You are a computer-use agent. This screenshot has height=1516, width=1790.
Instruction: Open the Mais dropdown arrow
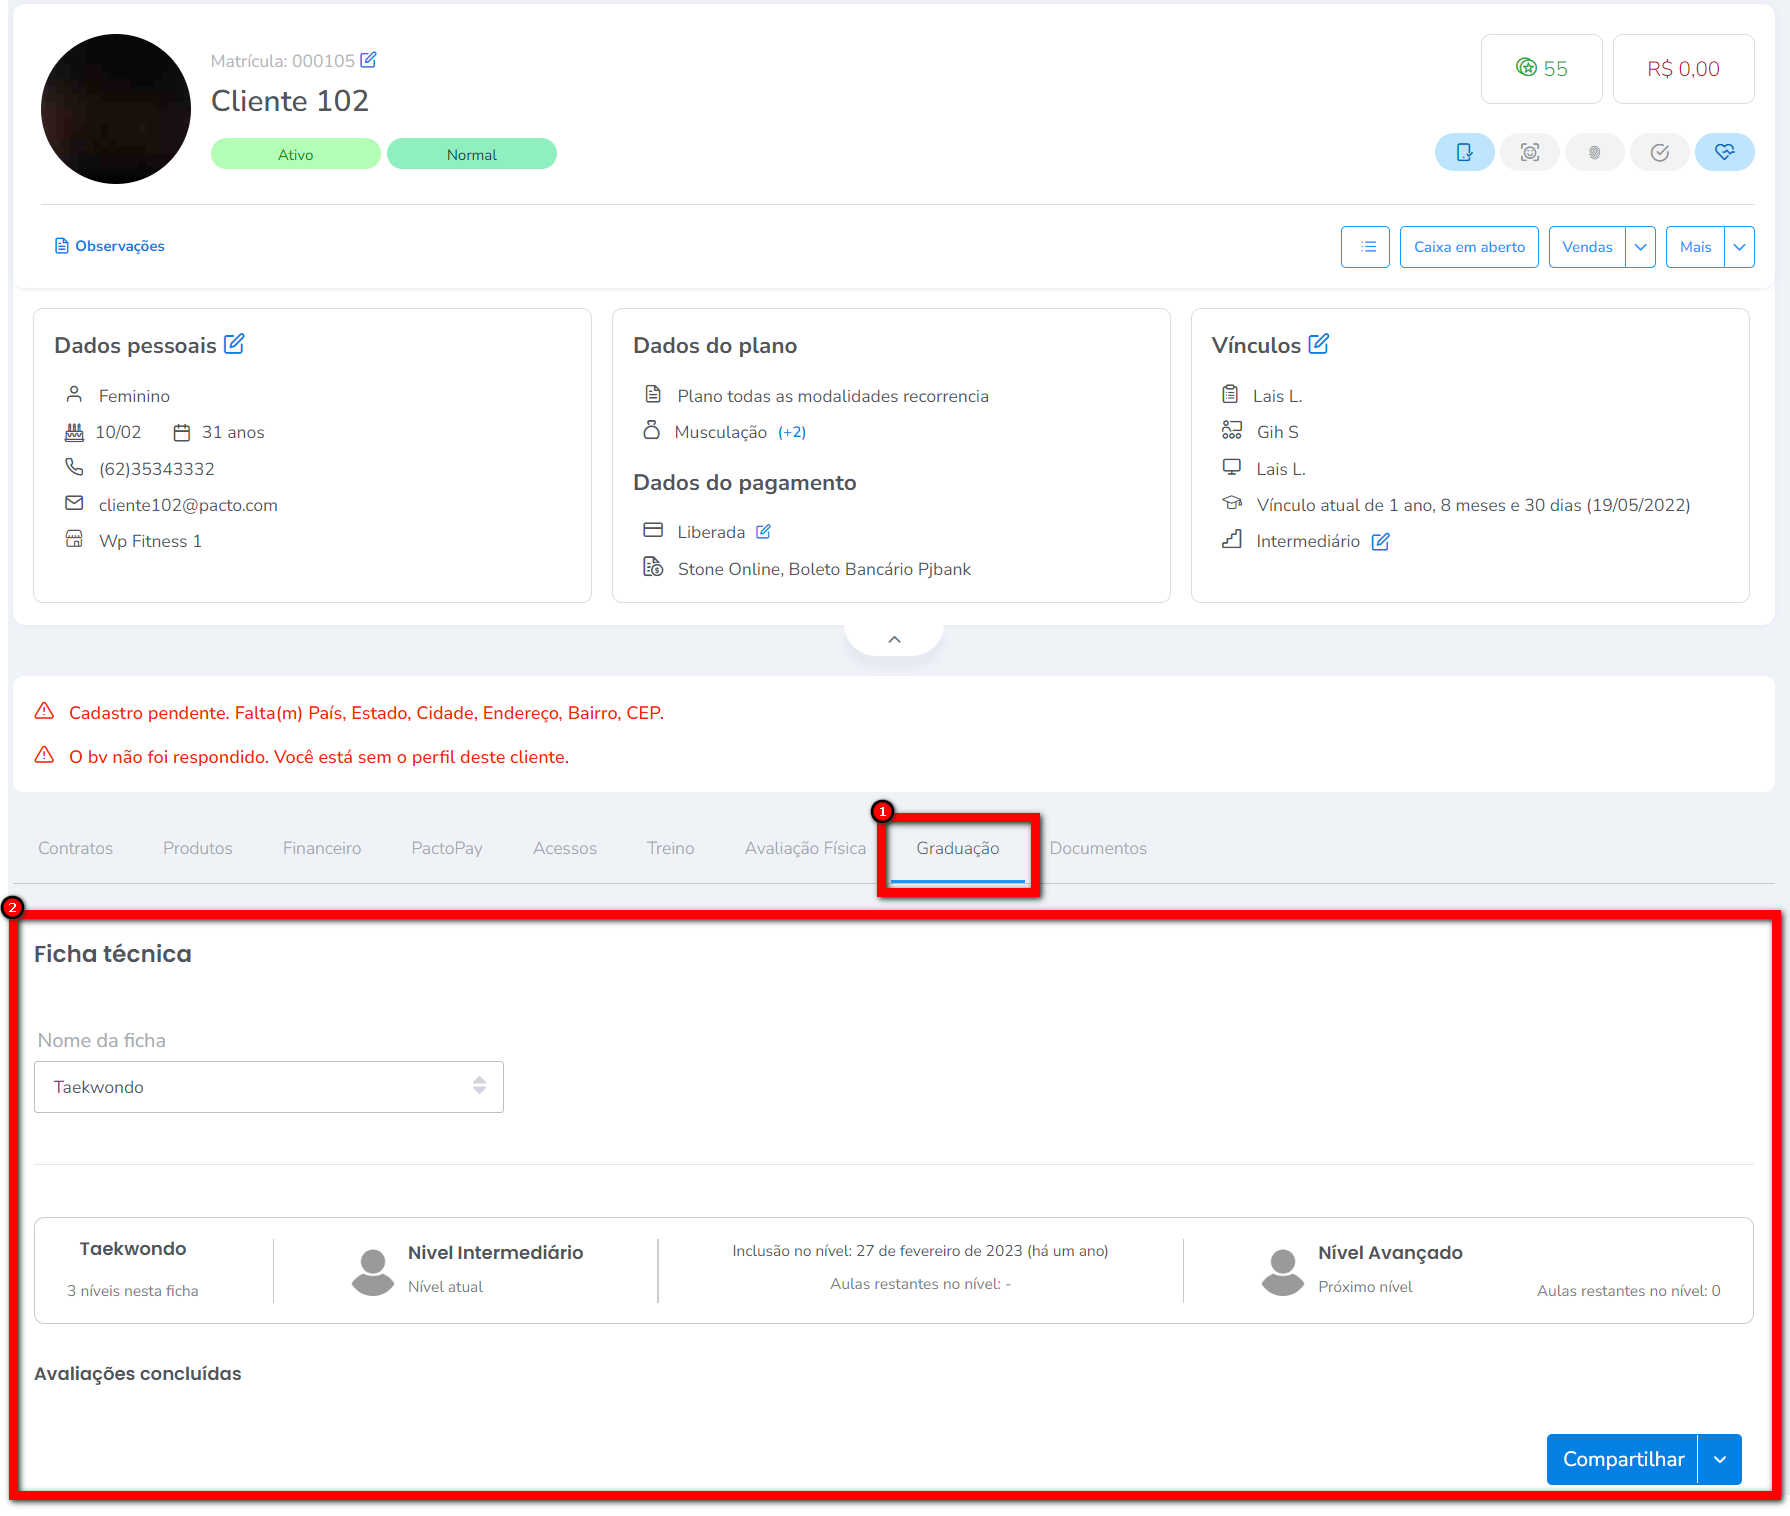[1739, 247]
